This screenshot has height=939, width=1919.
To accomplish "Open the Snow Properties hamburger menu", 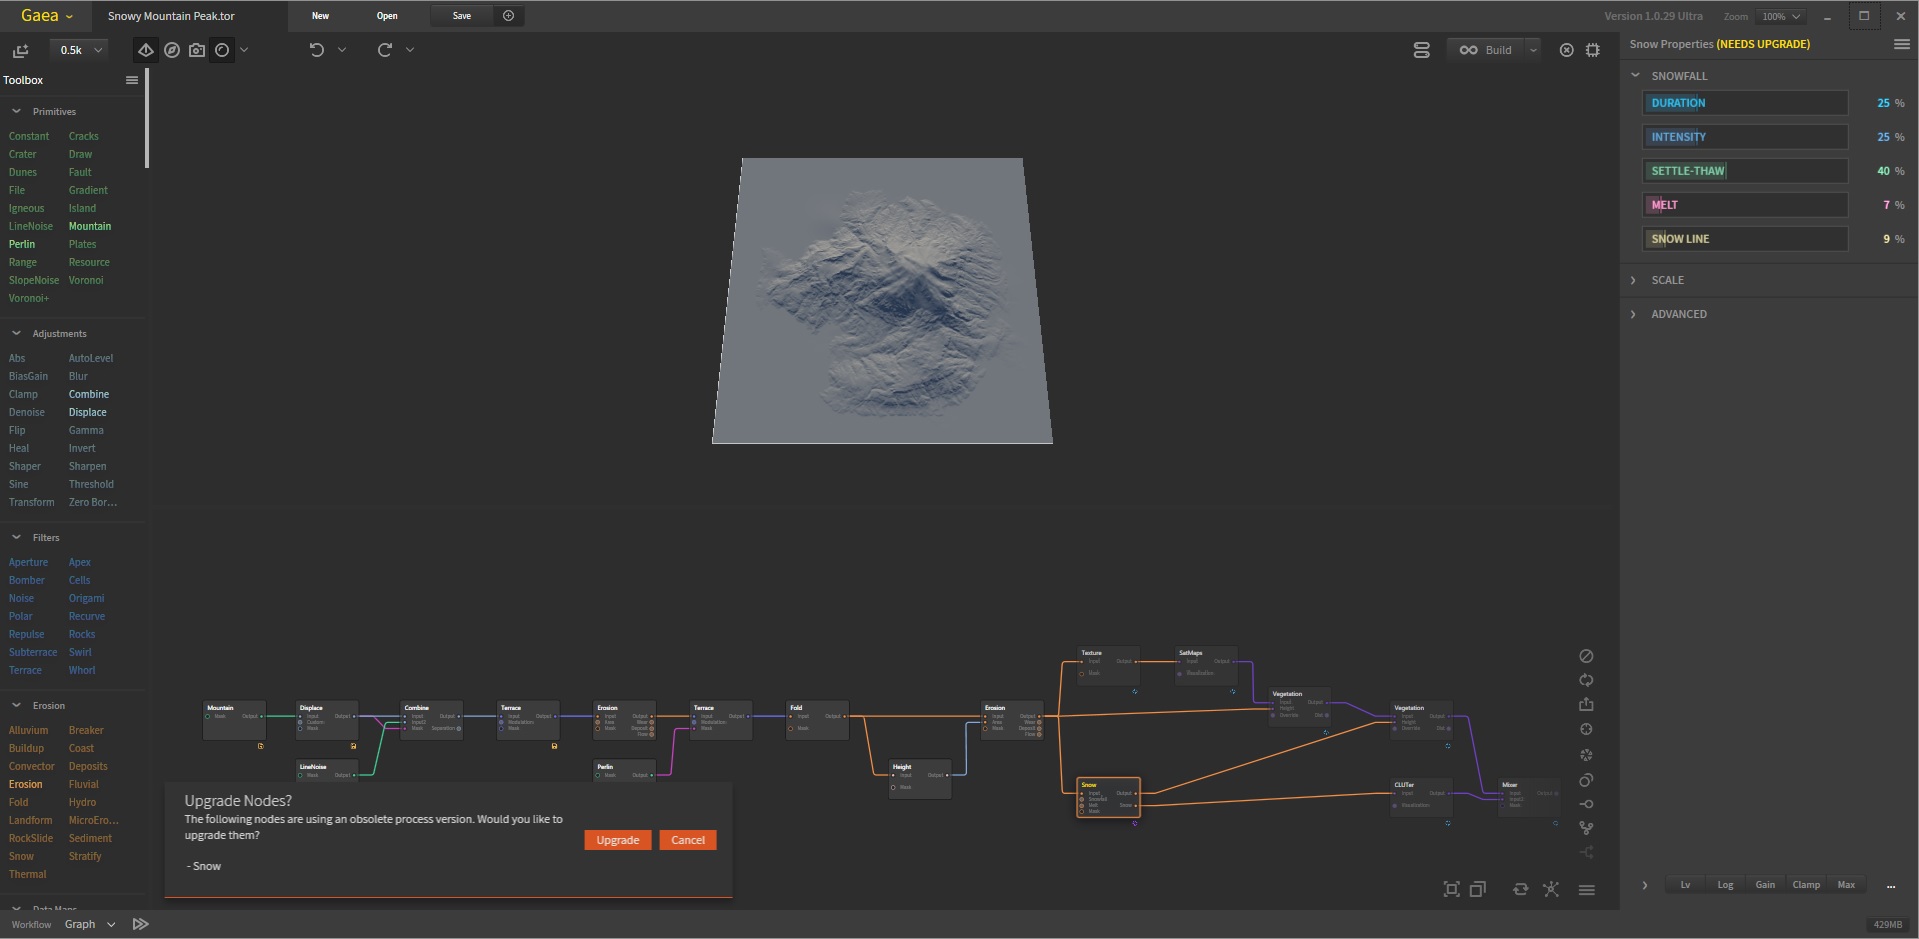I will click(x=1901, y=44).
